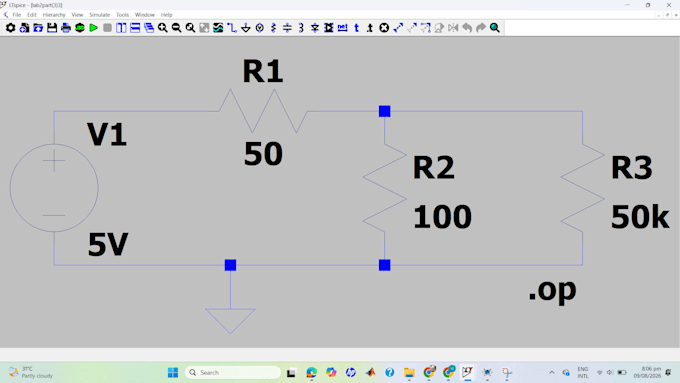Click the Windows Start button
Screen dimensions: 680x383
[x=173, y=373]
